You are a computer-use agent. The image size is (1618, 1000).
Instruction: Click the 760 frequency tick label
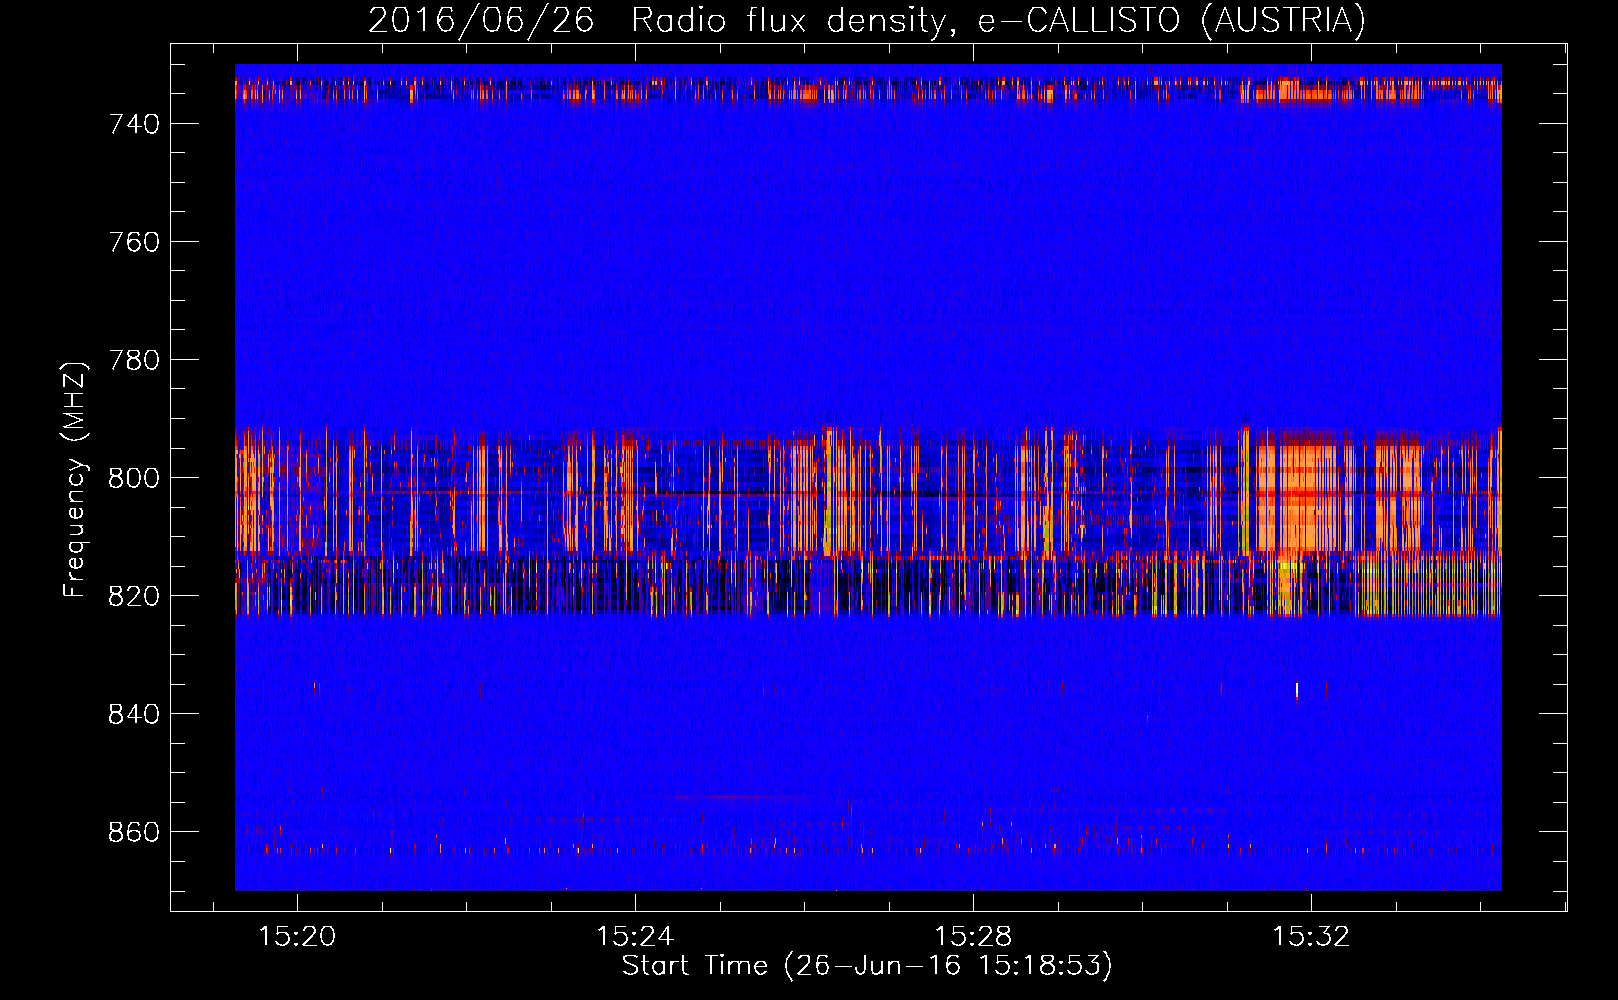click(x=134, y=242)
